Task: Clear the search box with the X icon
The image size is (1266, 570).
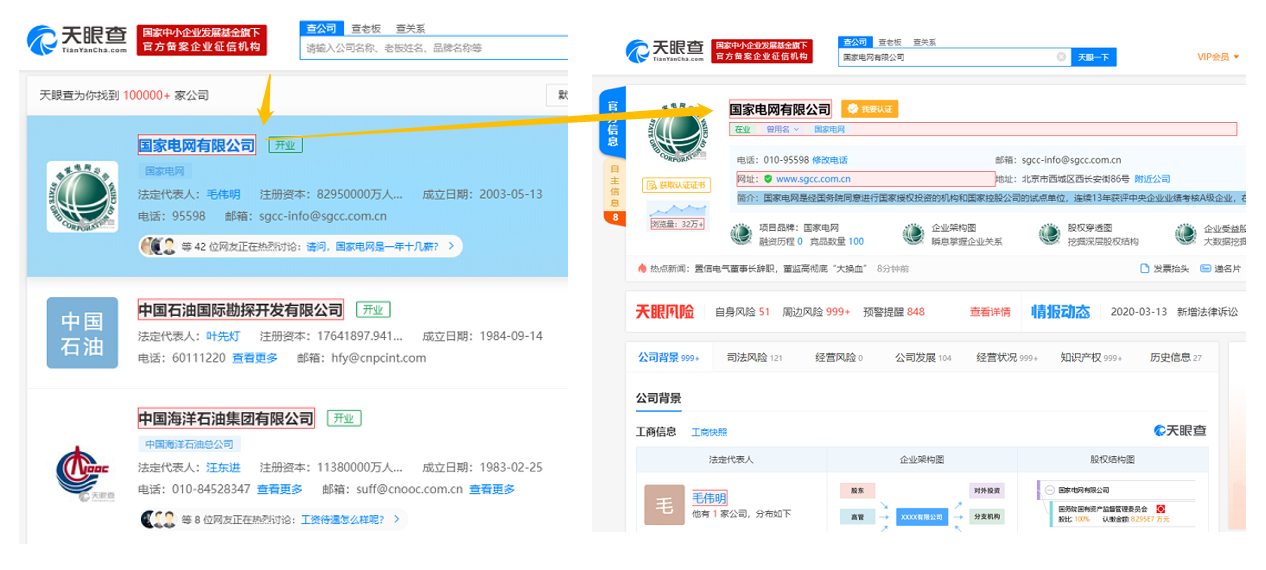Action: coord(1061,57)
